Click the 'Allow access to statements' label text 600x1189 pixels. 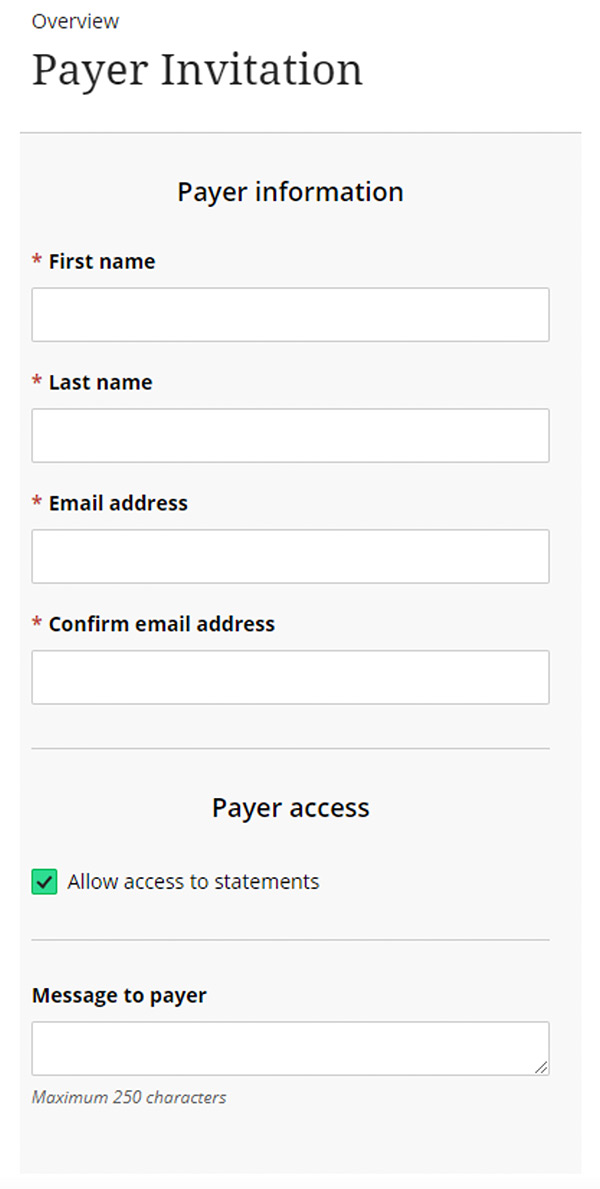193,882
